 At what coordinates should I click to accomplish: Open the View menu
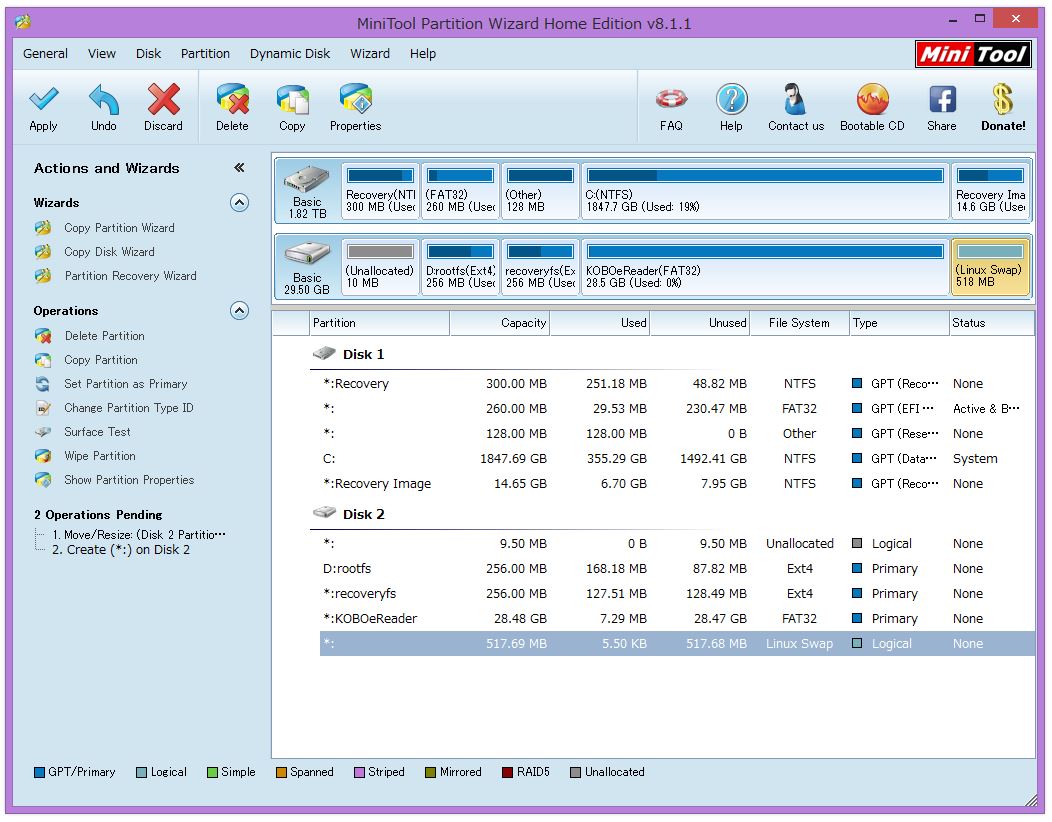click(x=101, y=54)
